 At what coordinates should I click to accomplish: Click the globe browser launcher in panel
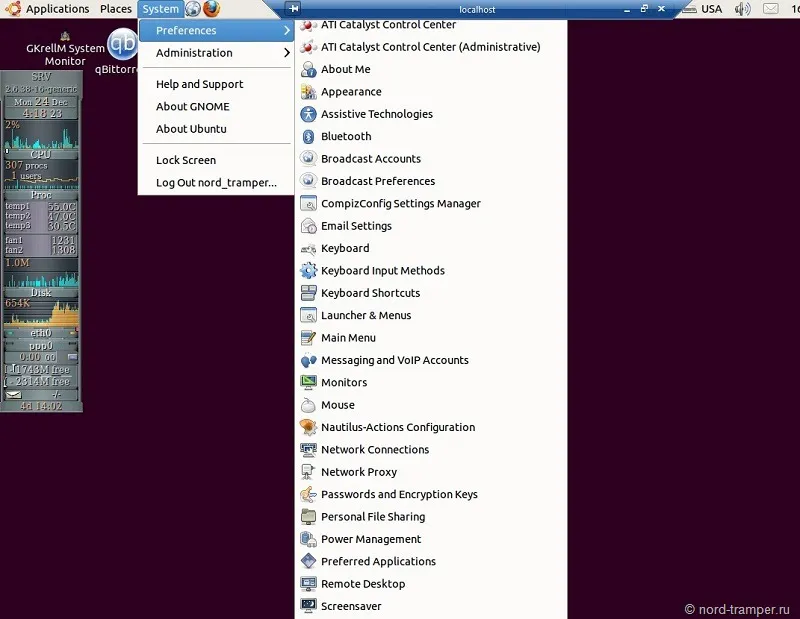192,9
